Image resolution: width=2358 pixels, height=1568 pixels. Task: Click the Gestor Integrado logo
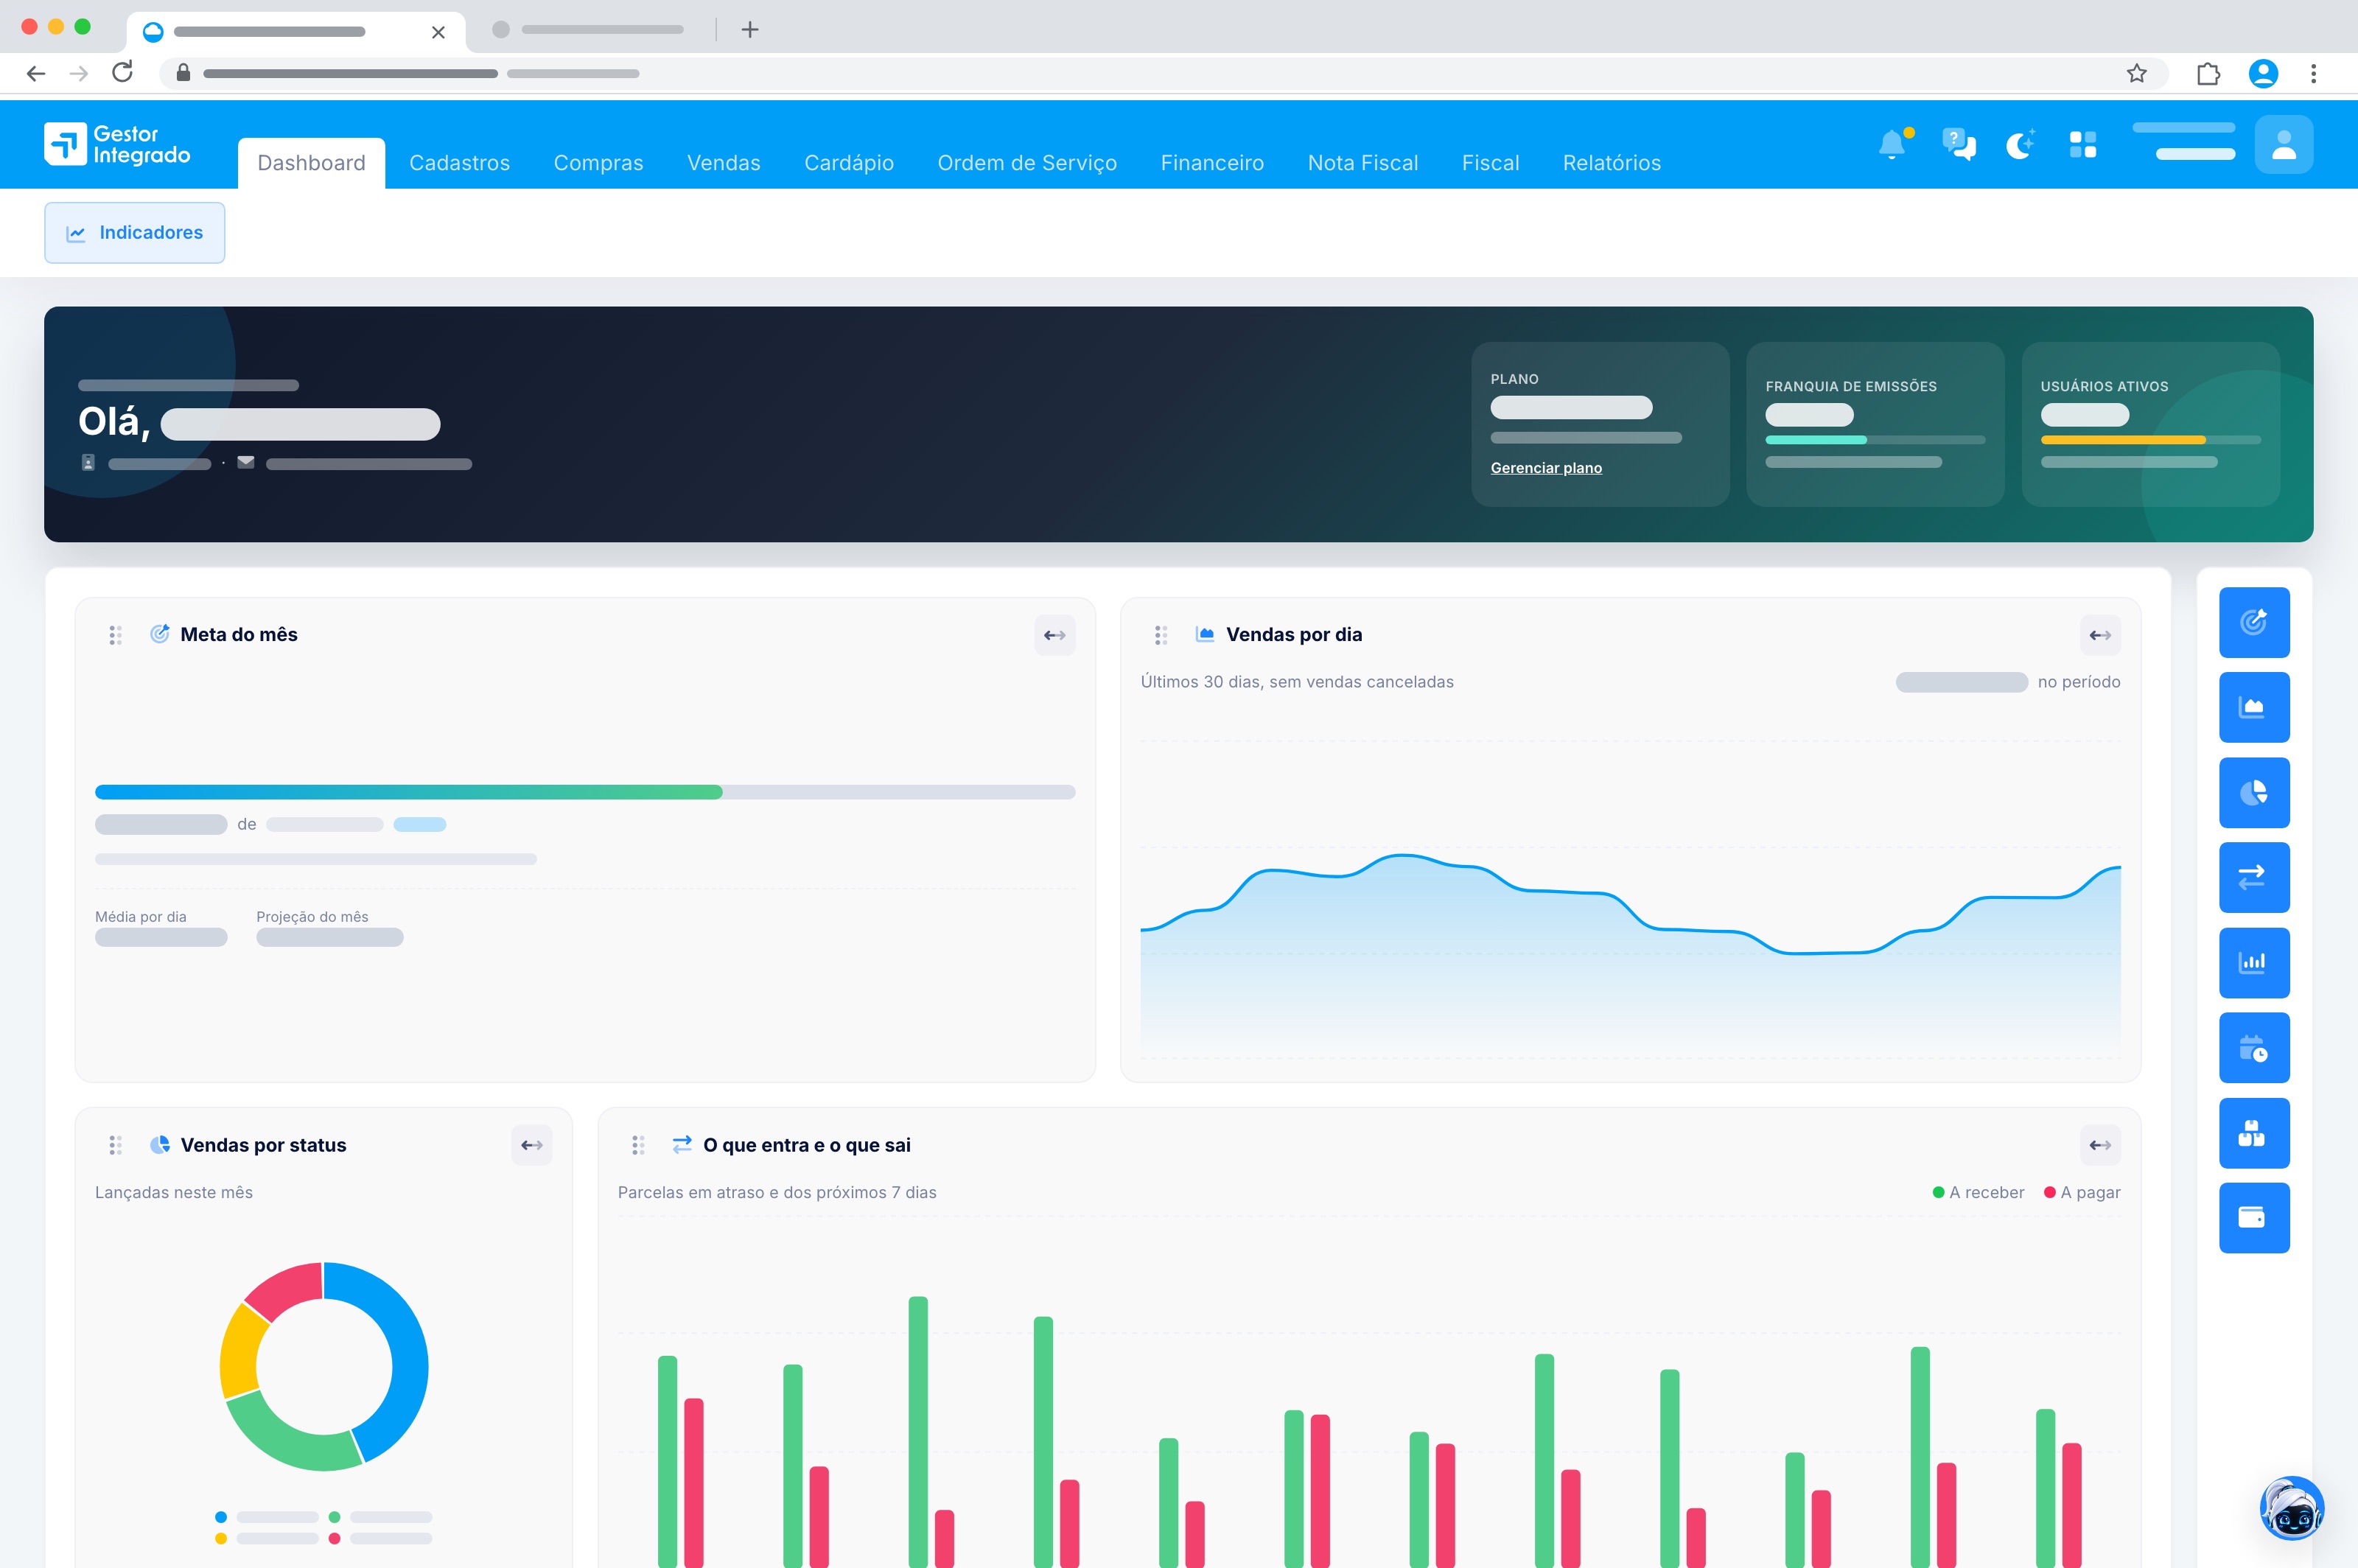[x=117, y=144]
